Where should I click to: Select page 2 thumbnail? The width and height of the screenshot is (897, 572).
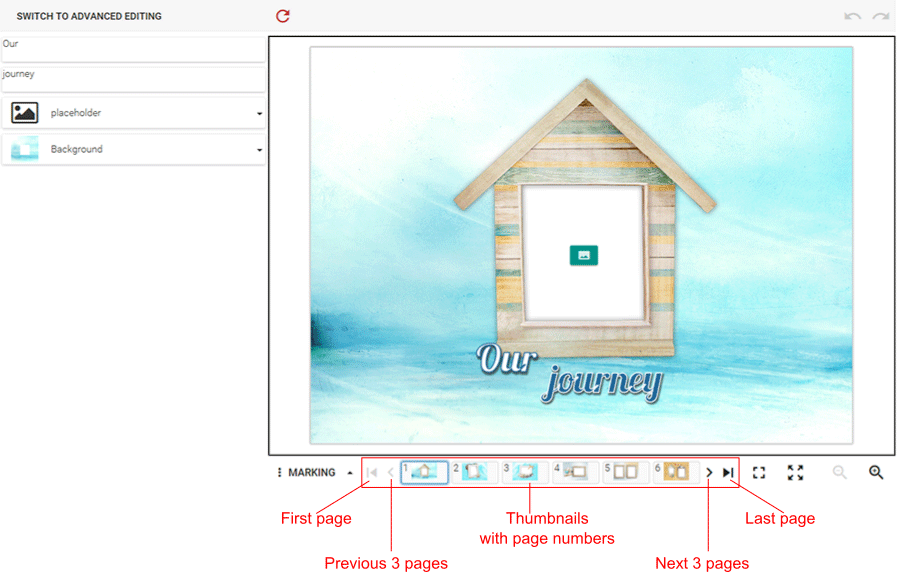coord(474,472)
